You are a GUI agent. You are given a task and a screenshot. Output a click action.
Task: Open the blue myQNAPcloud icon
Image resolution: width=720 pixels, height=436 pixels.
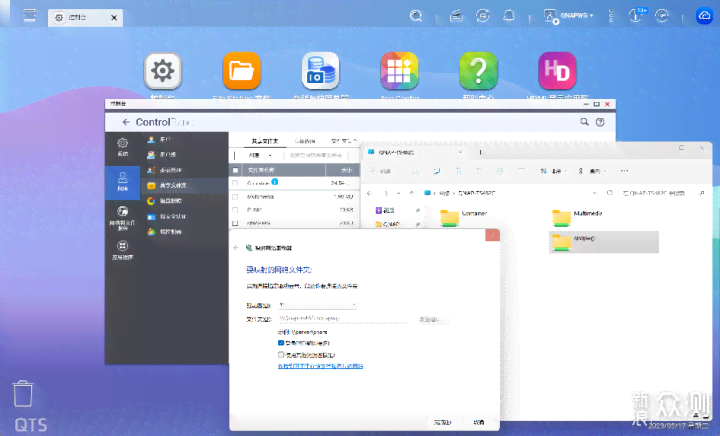704,16
